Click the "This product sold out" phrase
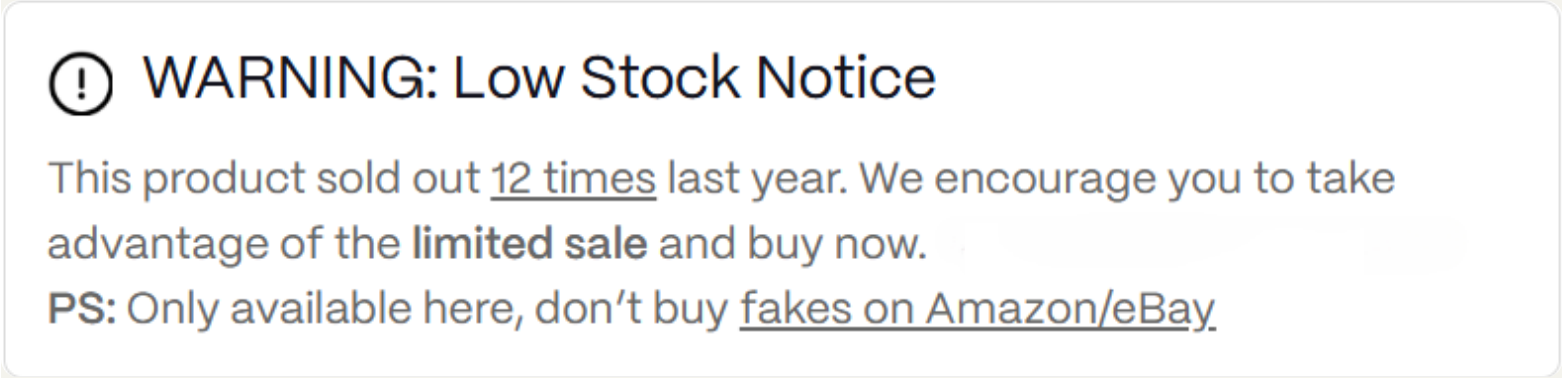The image size is (1563, 378). point(264,181)
